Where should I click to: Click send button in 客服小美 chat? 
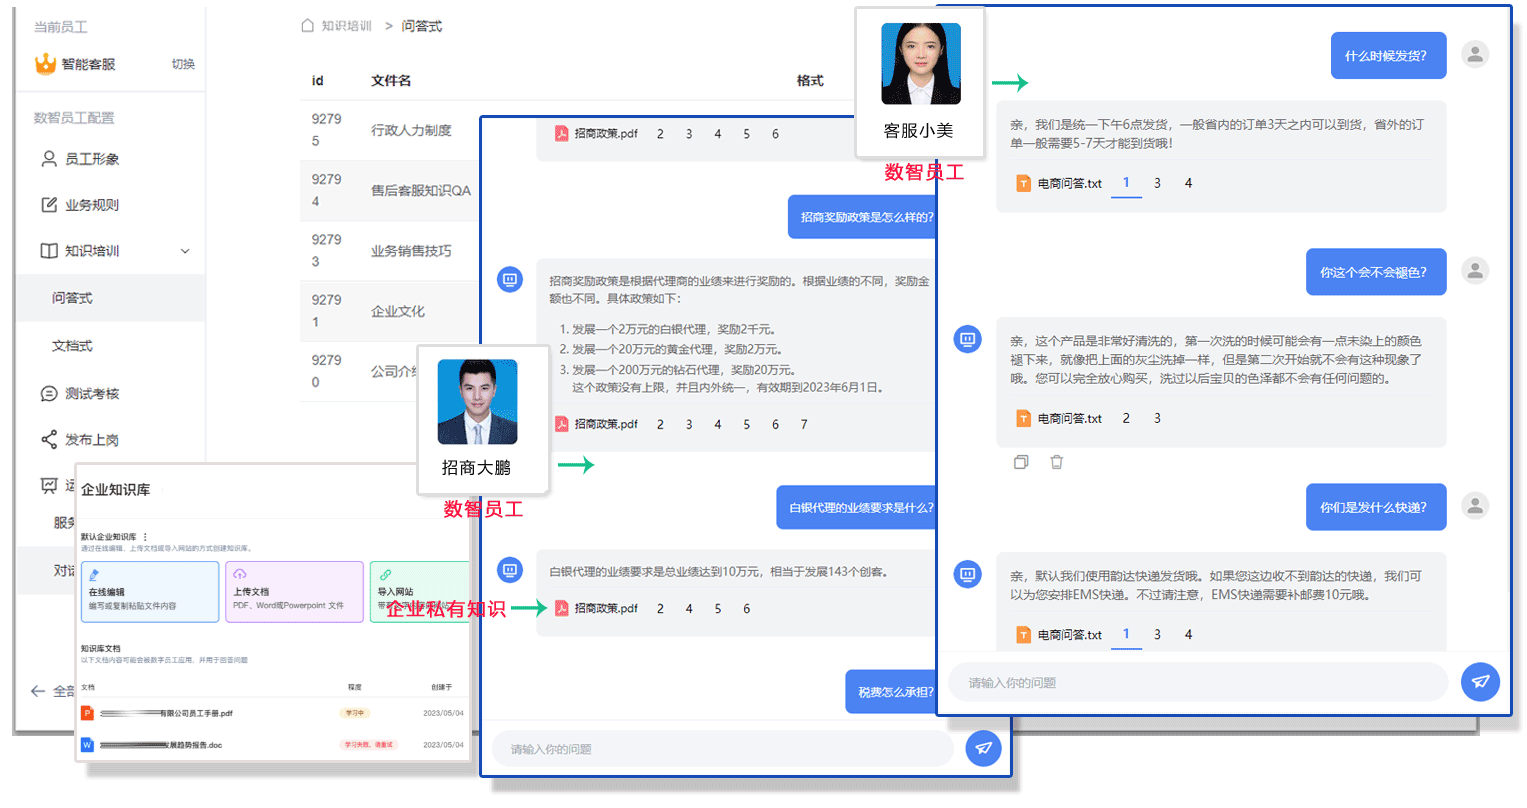1481,682
